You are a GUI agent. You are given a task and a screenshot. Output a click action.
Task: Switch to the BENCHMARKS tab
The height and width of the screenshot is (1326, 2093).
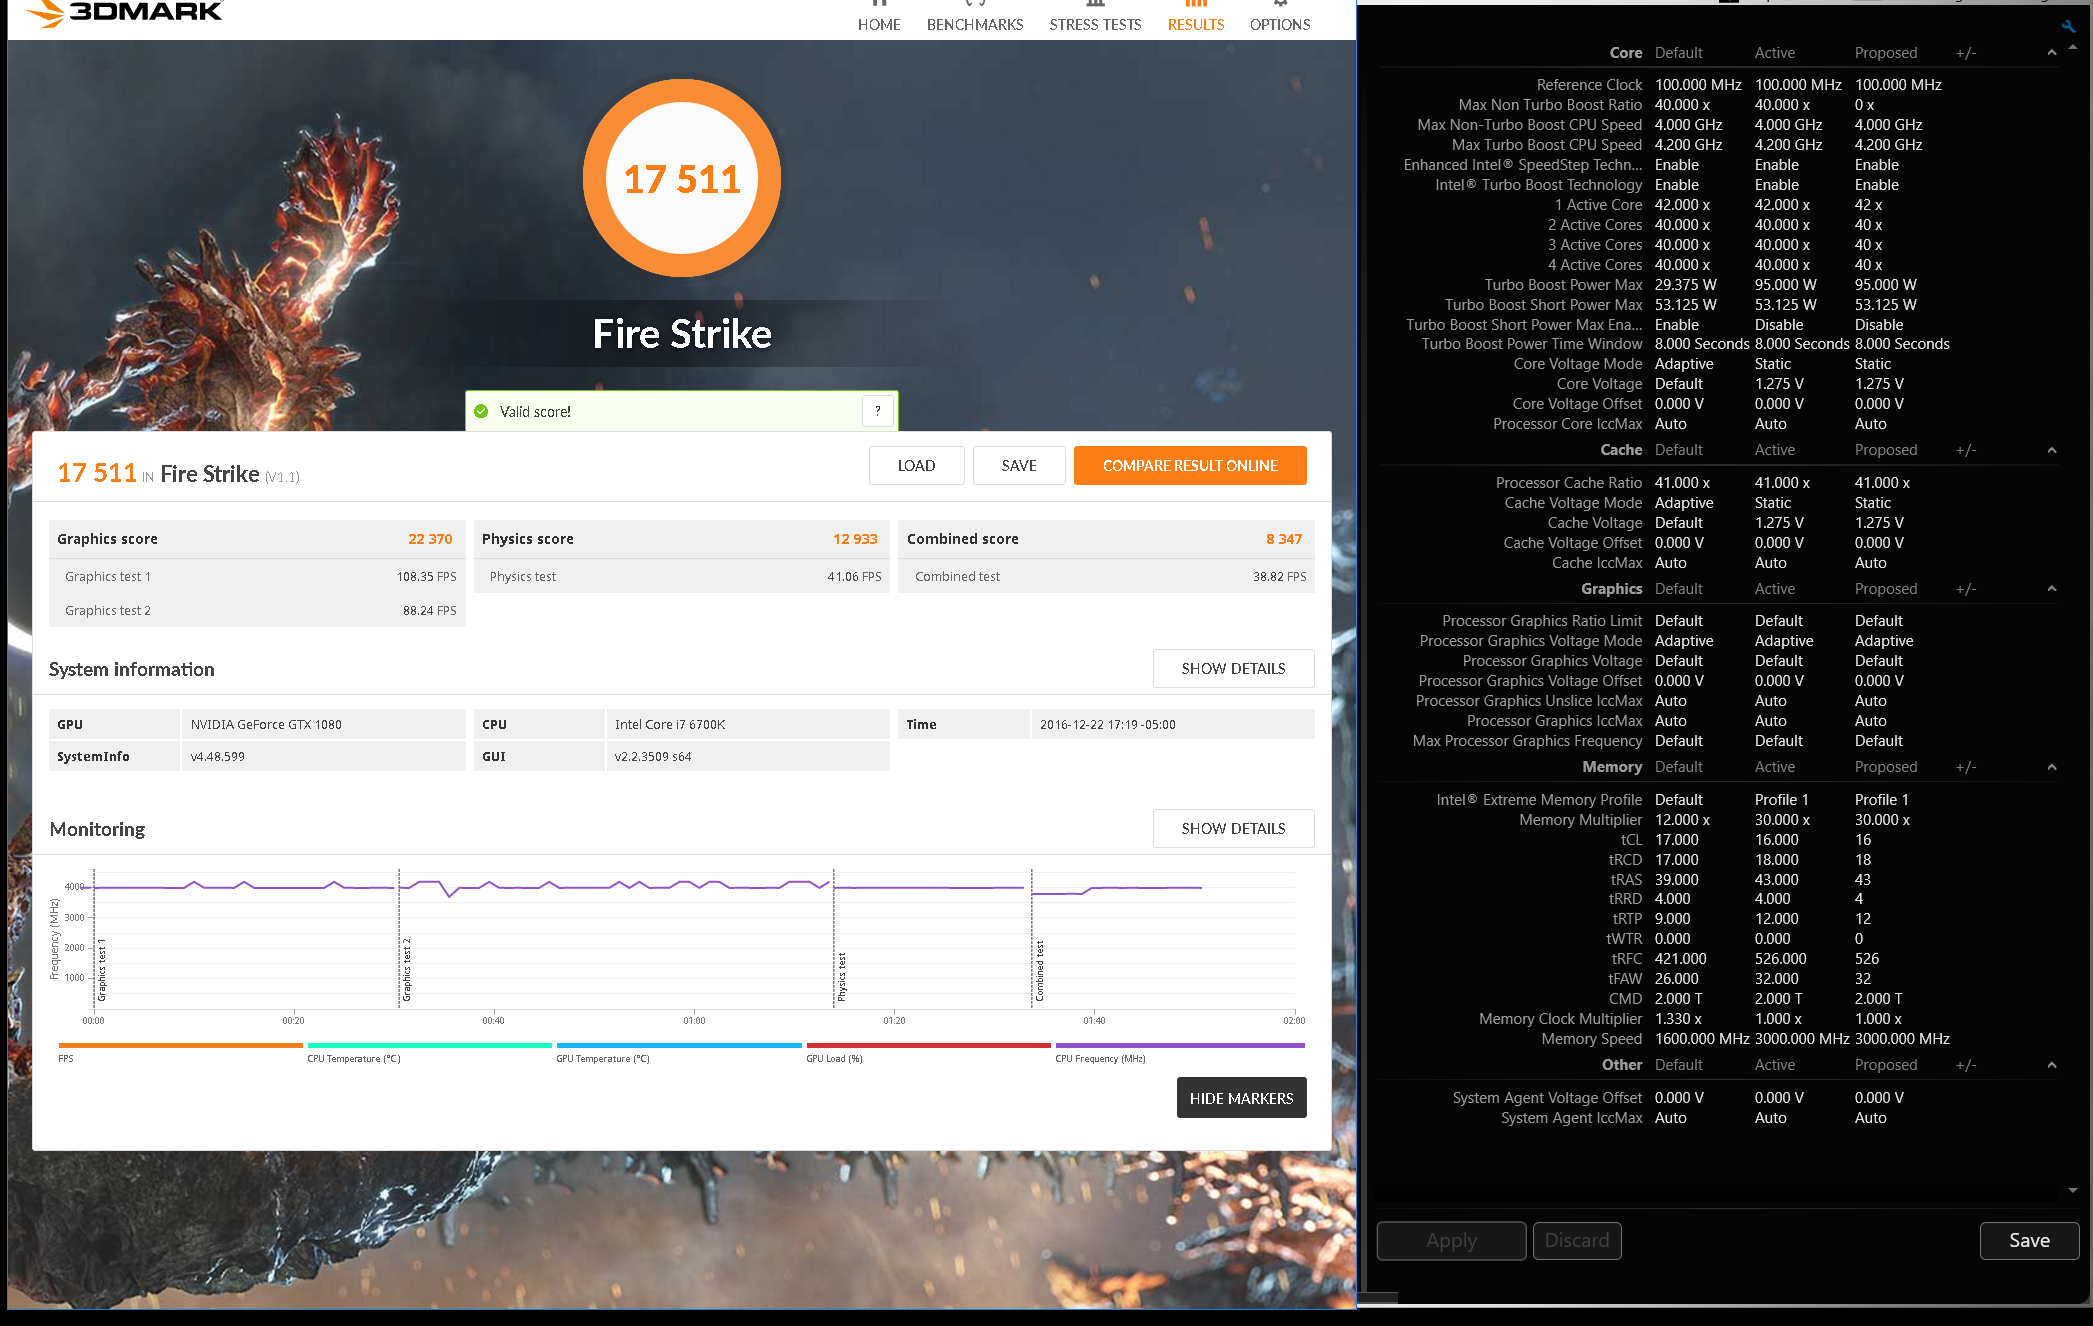(975, 18)
